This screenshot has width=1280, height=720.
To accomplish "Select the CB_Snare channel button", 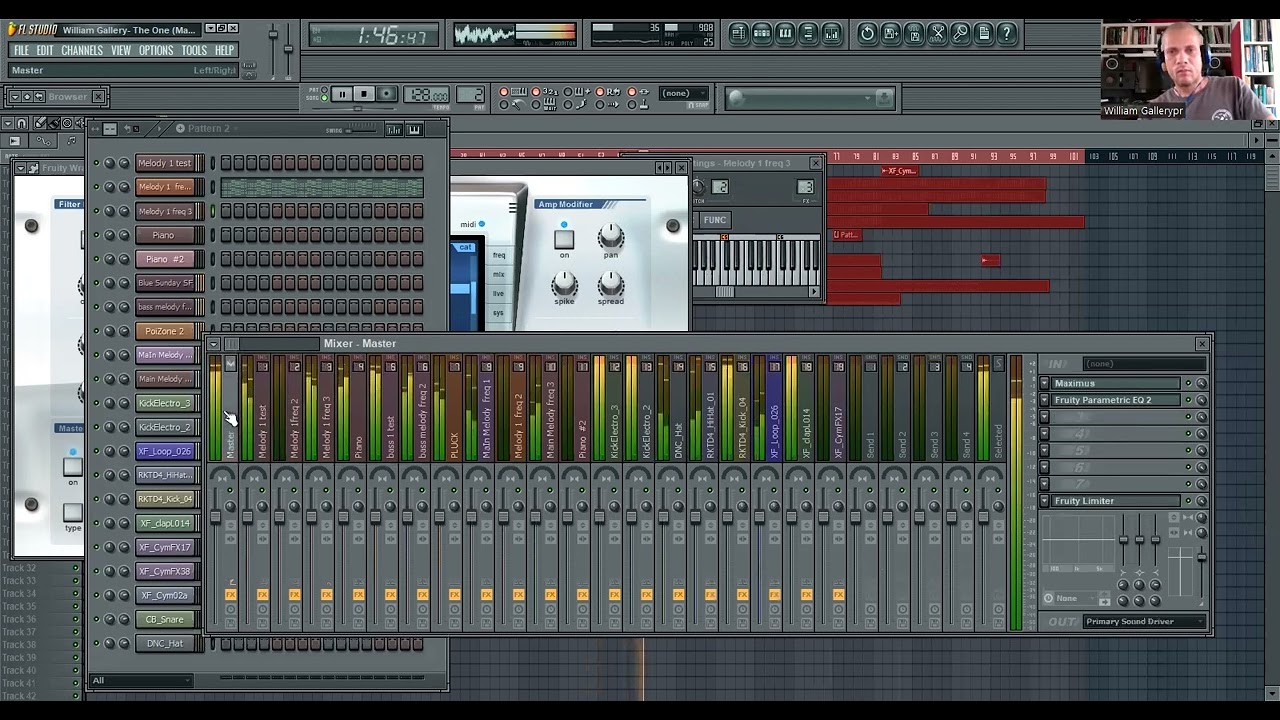I will pos(165,619).
